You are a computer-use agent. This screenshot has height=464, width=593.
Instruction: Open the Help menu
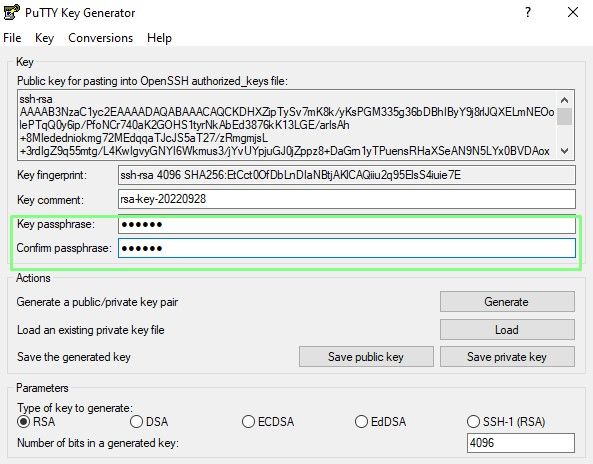click(x=159, y=38)
